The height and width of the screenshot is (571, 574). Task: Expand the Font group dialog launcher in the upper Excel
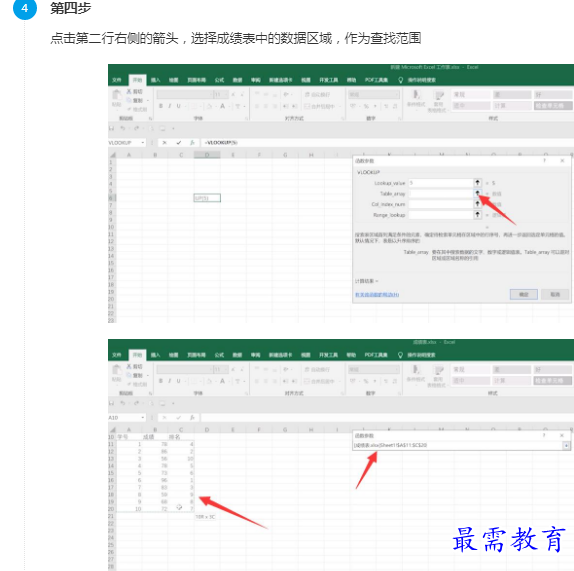pos(247,119)
